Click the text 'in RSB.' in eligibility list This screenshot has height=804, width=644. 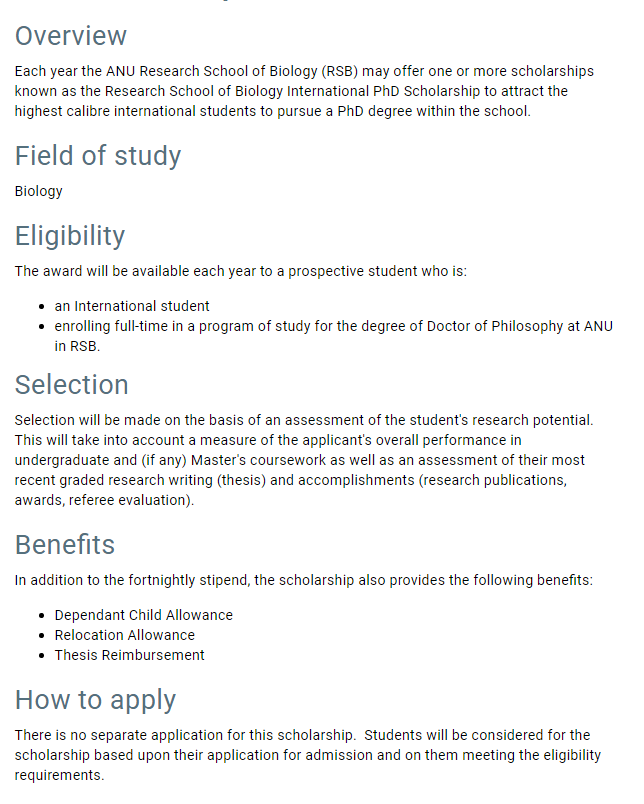pos(77,347)
